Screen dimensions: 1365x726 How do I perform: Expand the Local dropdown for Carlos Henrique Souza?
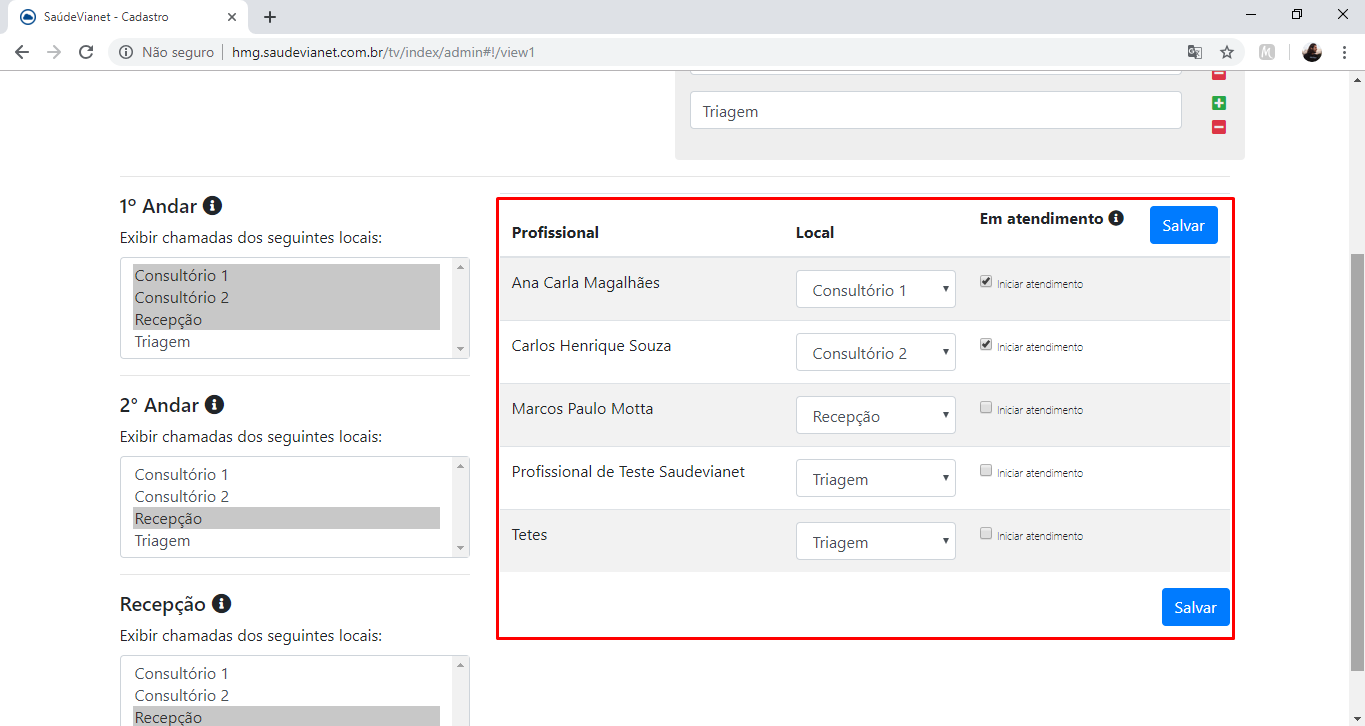pyautogui.click(x=875, y=353)
